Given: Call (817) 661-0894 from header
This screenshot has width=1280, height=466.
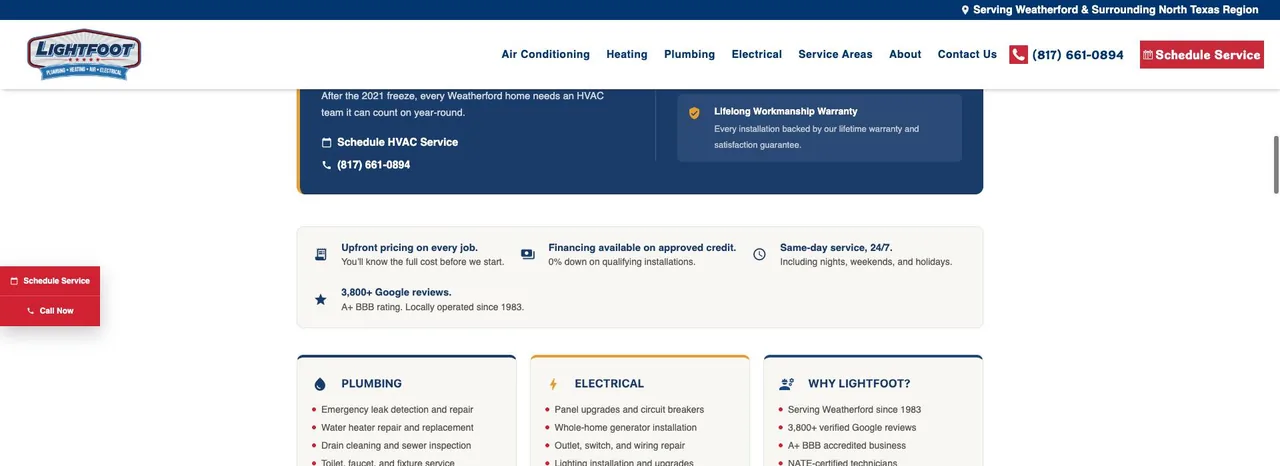Looking at the screenshot, I should [1078, 55].
